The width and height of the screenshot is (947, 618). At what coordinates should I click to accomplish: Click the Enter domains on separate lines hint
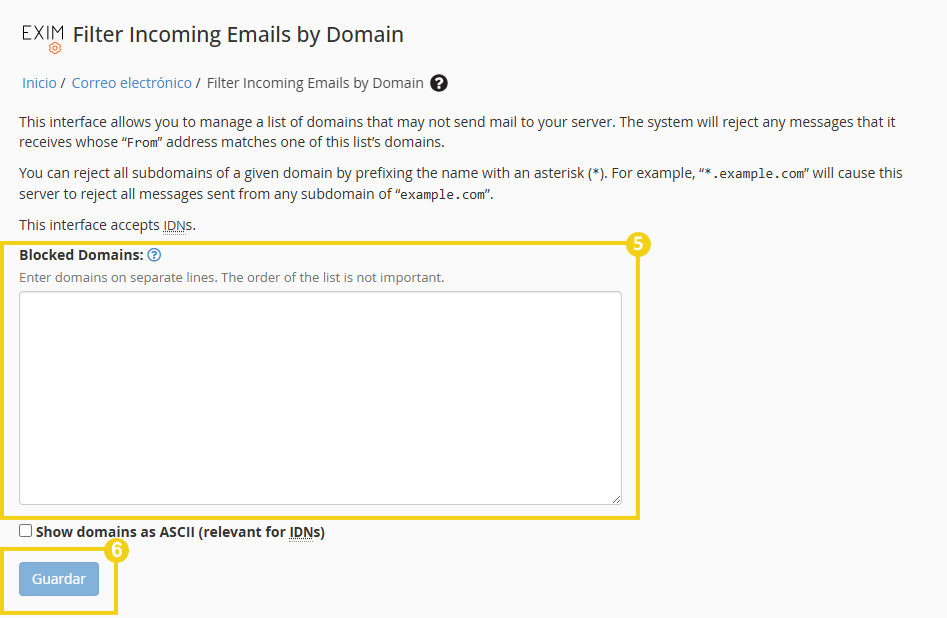231,277
